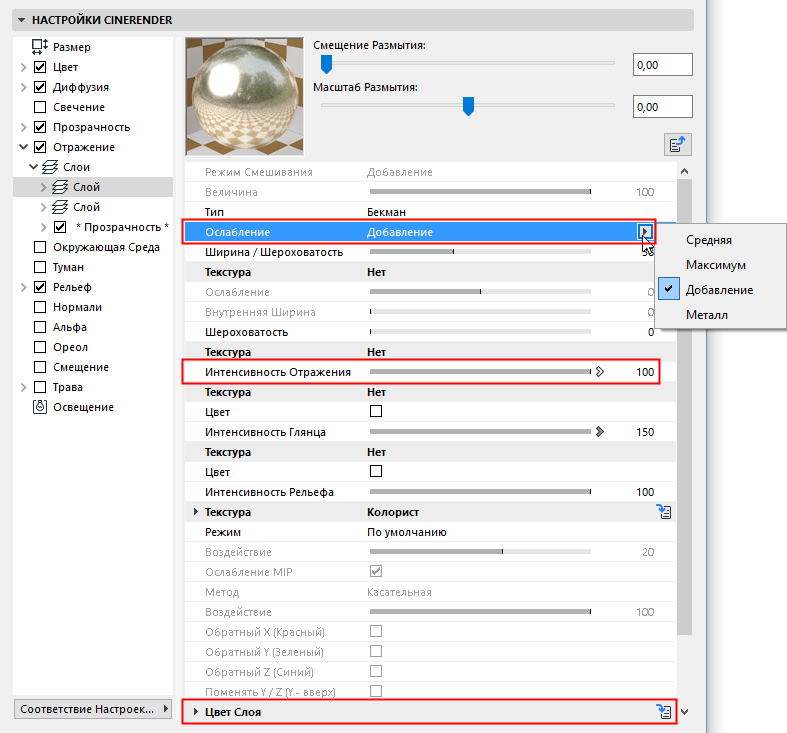Image resolution: width=787 pixels, height=733 pixels.
Task: Collapse the Отражение tree node
Action: click(x=23, y=147)
